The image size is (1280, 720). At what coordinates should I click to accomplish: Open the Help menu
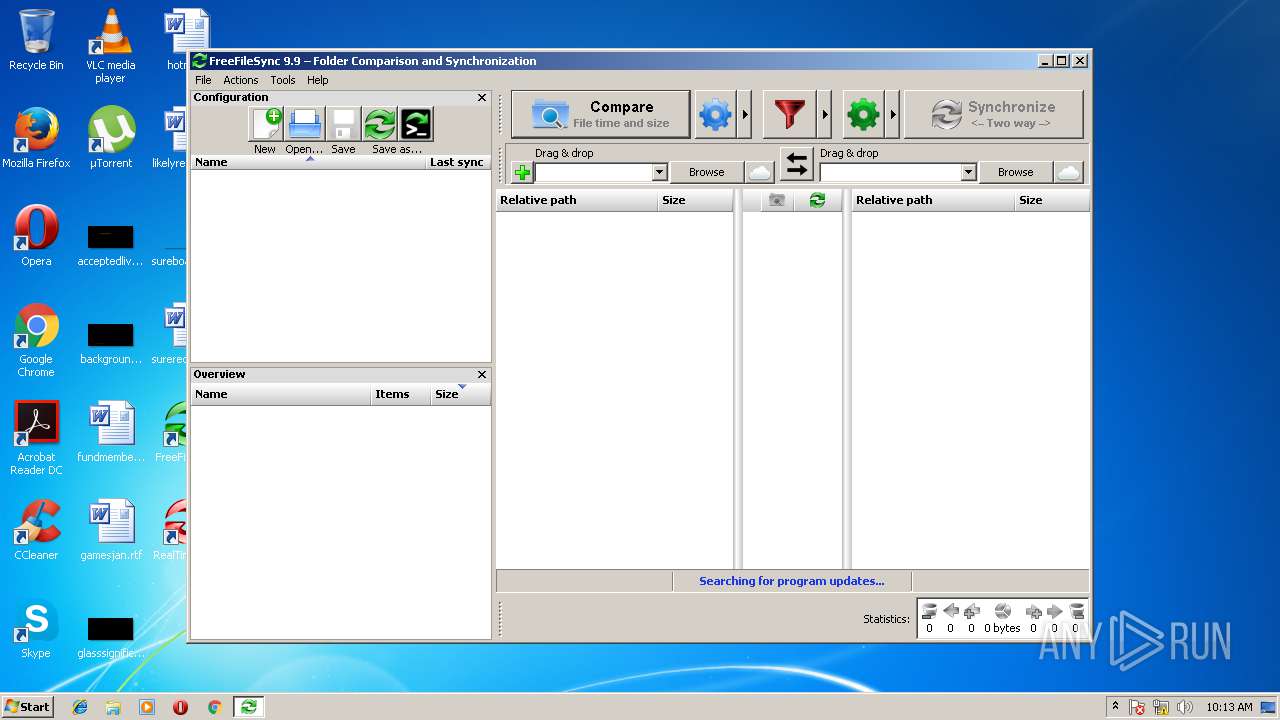318,80
